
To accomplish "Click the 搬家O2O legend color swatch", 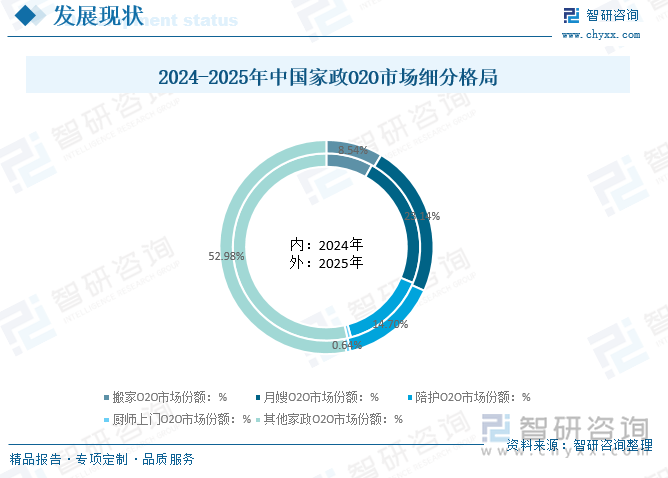I will [x=107, y=397].
